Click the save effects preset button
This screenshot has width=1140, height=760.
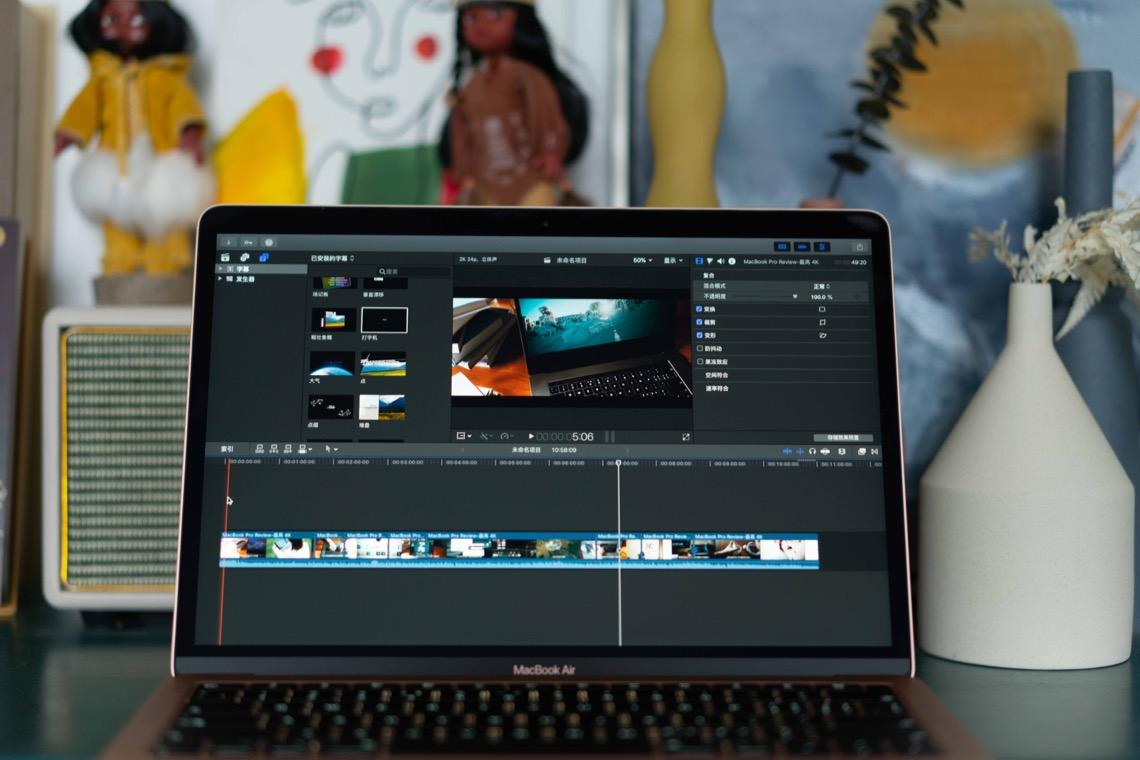pyautogui.click(x=842, y=438)
